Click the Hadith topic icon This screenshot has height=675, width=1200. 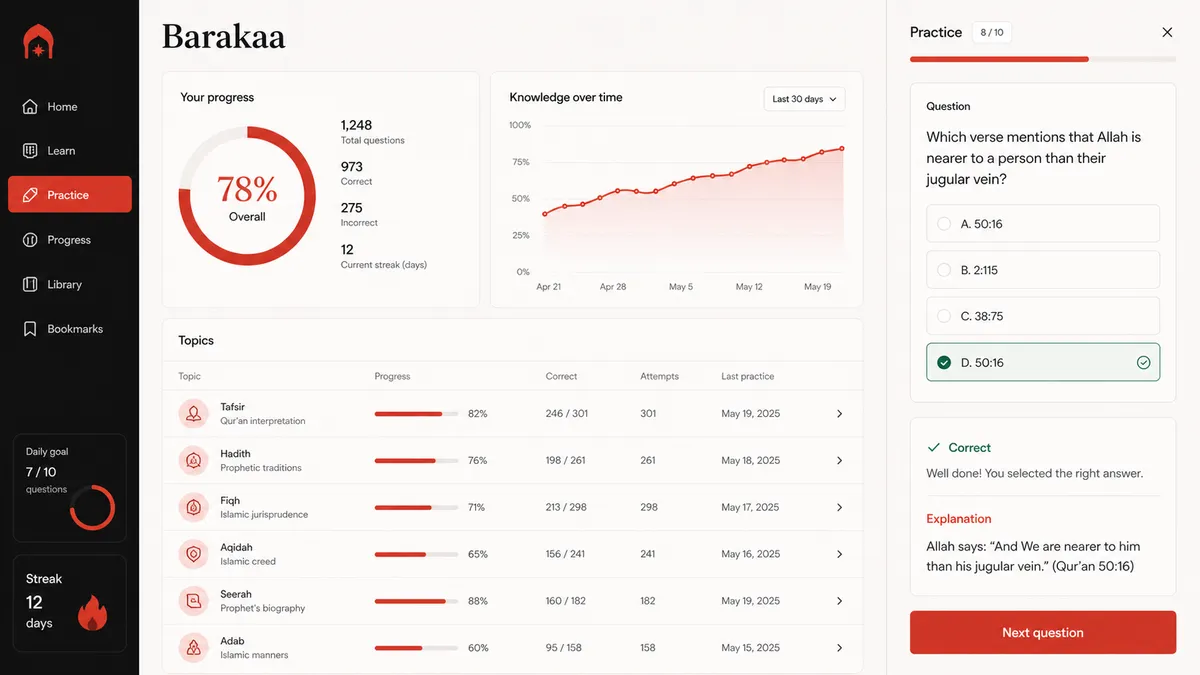pyautogui.click(x=193, y=460)
